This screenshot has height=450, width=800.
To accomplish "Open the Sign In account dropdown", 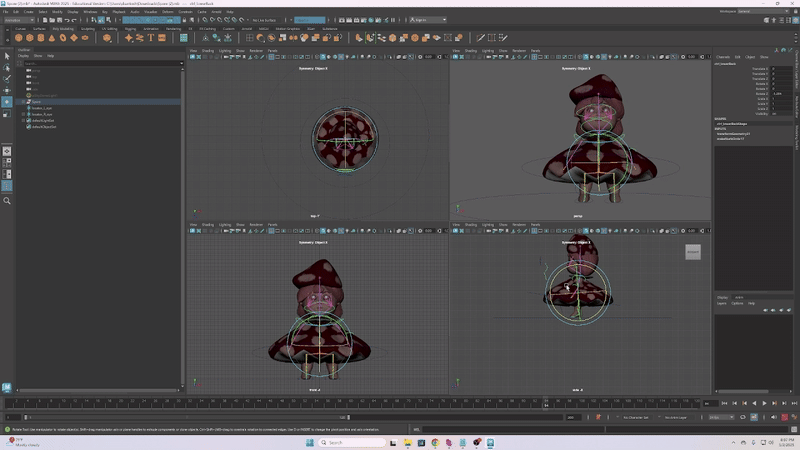I will tap(427, 20).
